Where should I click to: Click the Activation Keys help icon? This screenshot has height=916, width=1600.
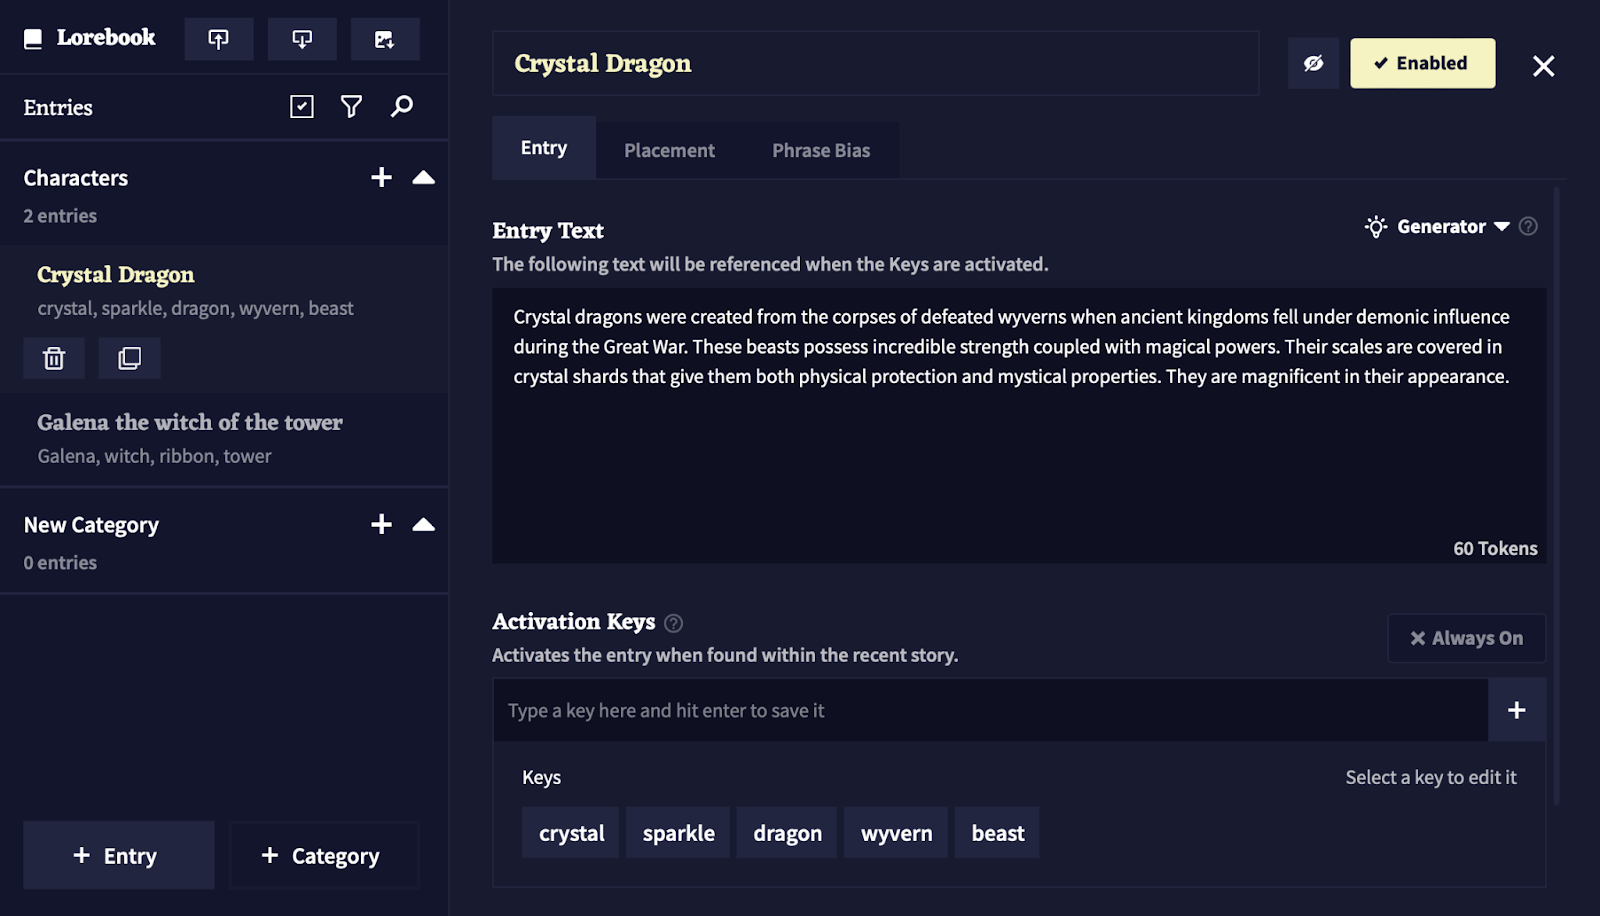click(674, 624)
